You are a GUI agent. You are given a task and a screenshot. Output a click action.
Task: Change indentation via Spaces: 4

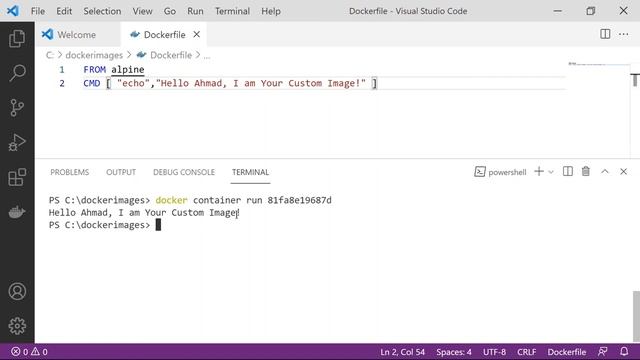(453, 351)
